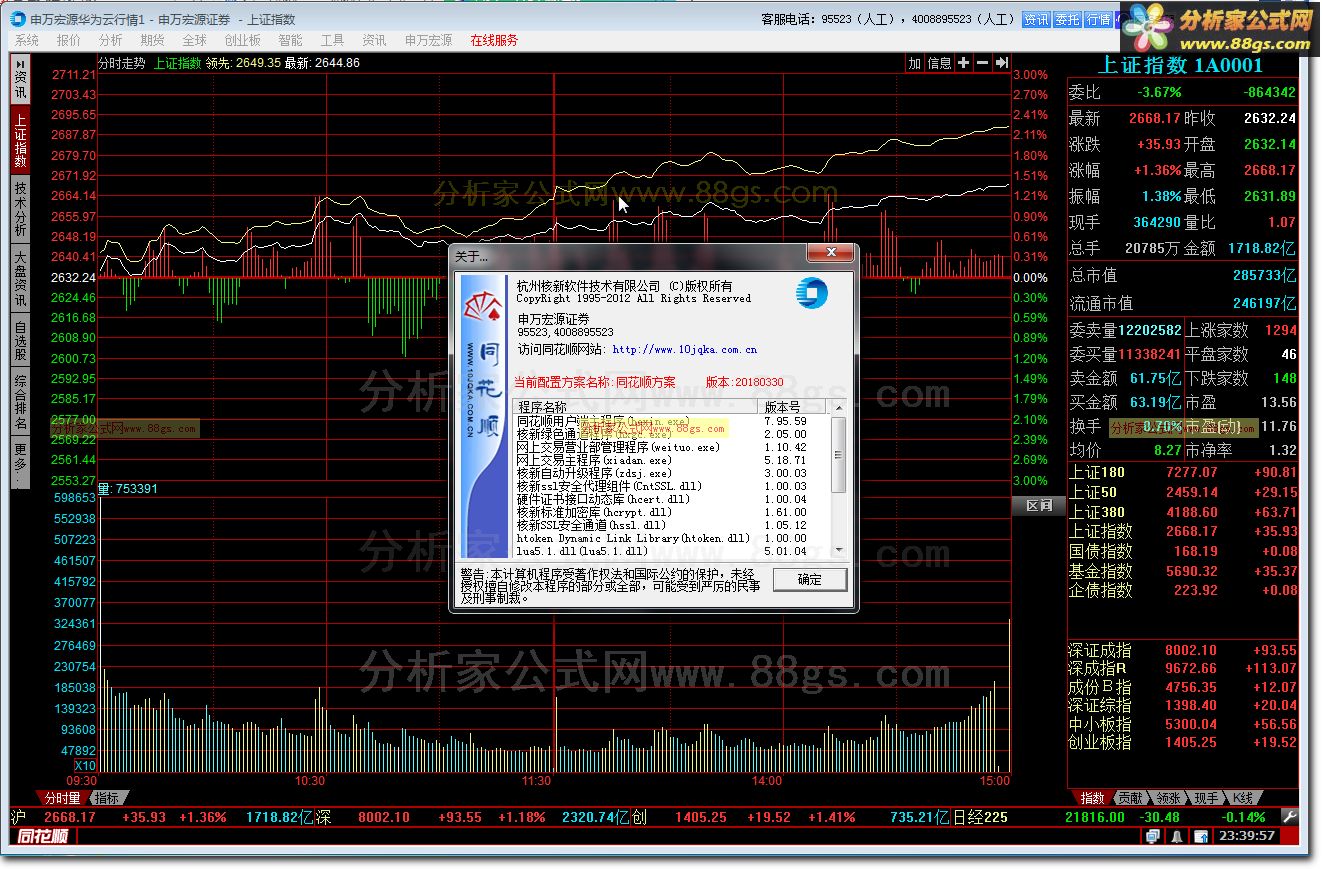This screenshot has height=869, width=1322.
Task: Open the 报价 menu
Action: point(69,40)
